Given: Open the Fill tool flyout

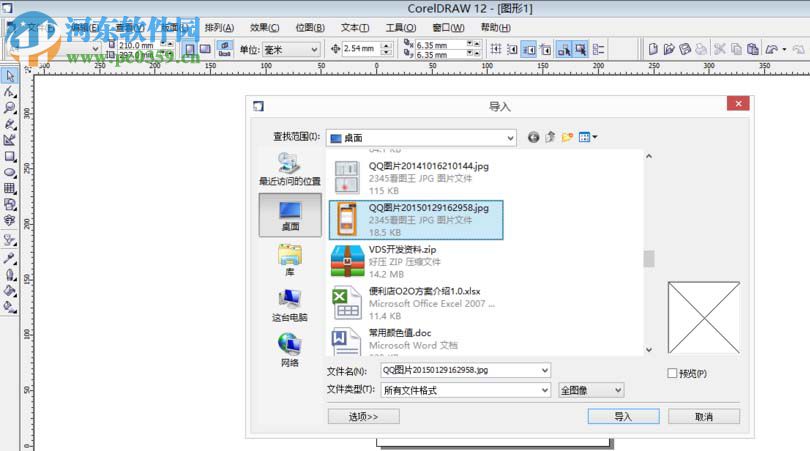Looking at the screenshot, I should coord(9,291).
